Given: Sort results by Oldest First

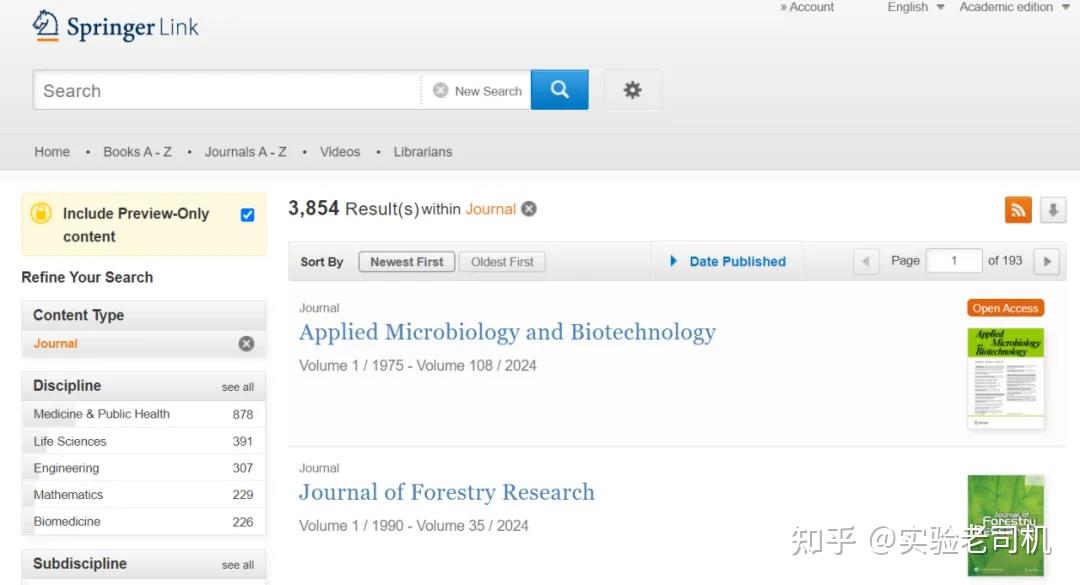Looking at the screenshot, I should point(502,262).
